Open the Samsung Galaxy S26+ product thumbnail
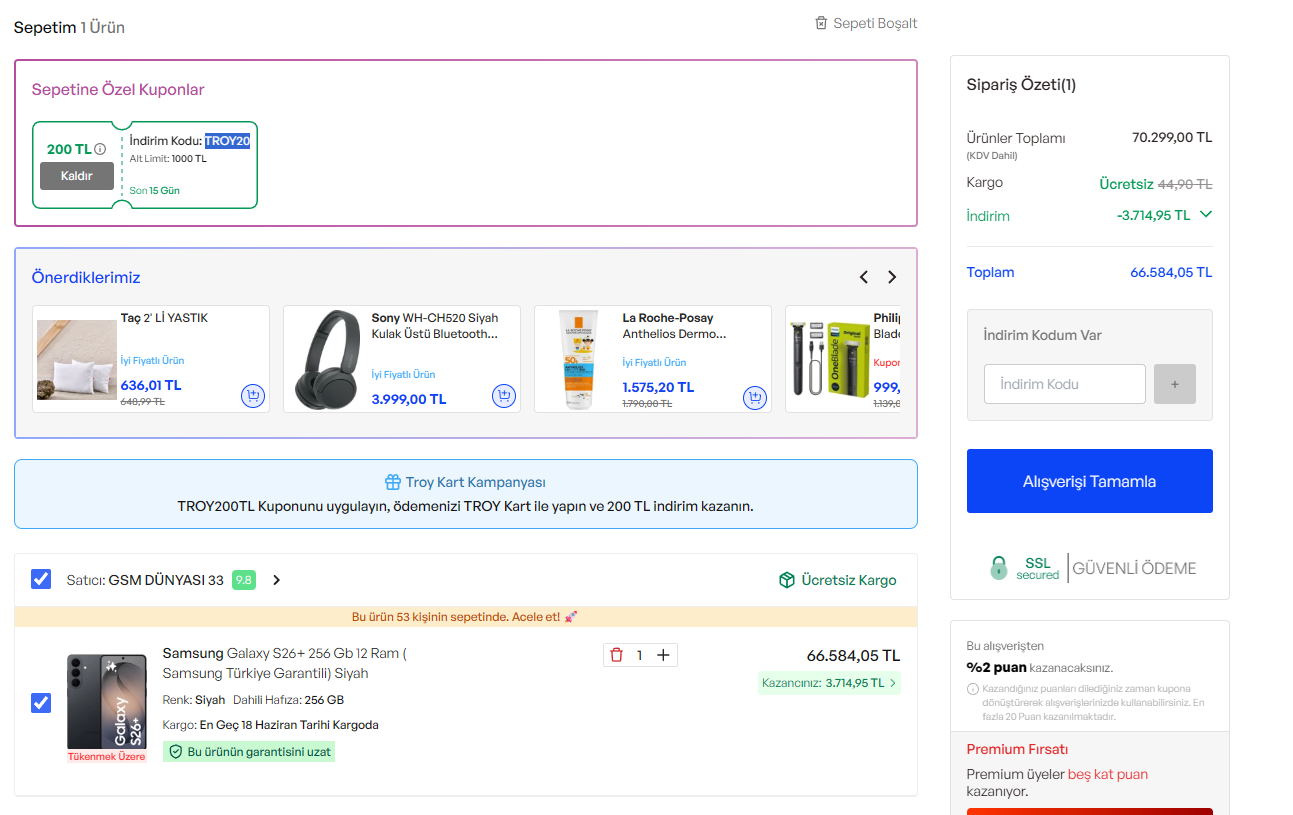Image resolution: width=1293 pixels, height=815 pixels. (107, 702)
